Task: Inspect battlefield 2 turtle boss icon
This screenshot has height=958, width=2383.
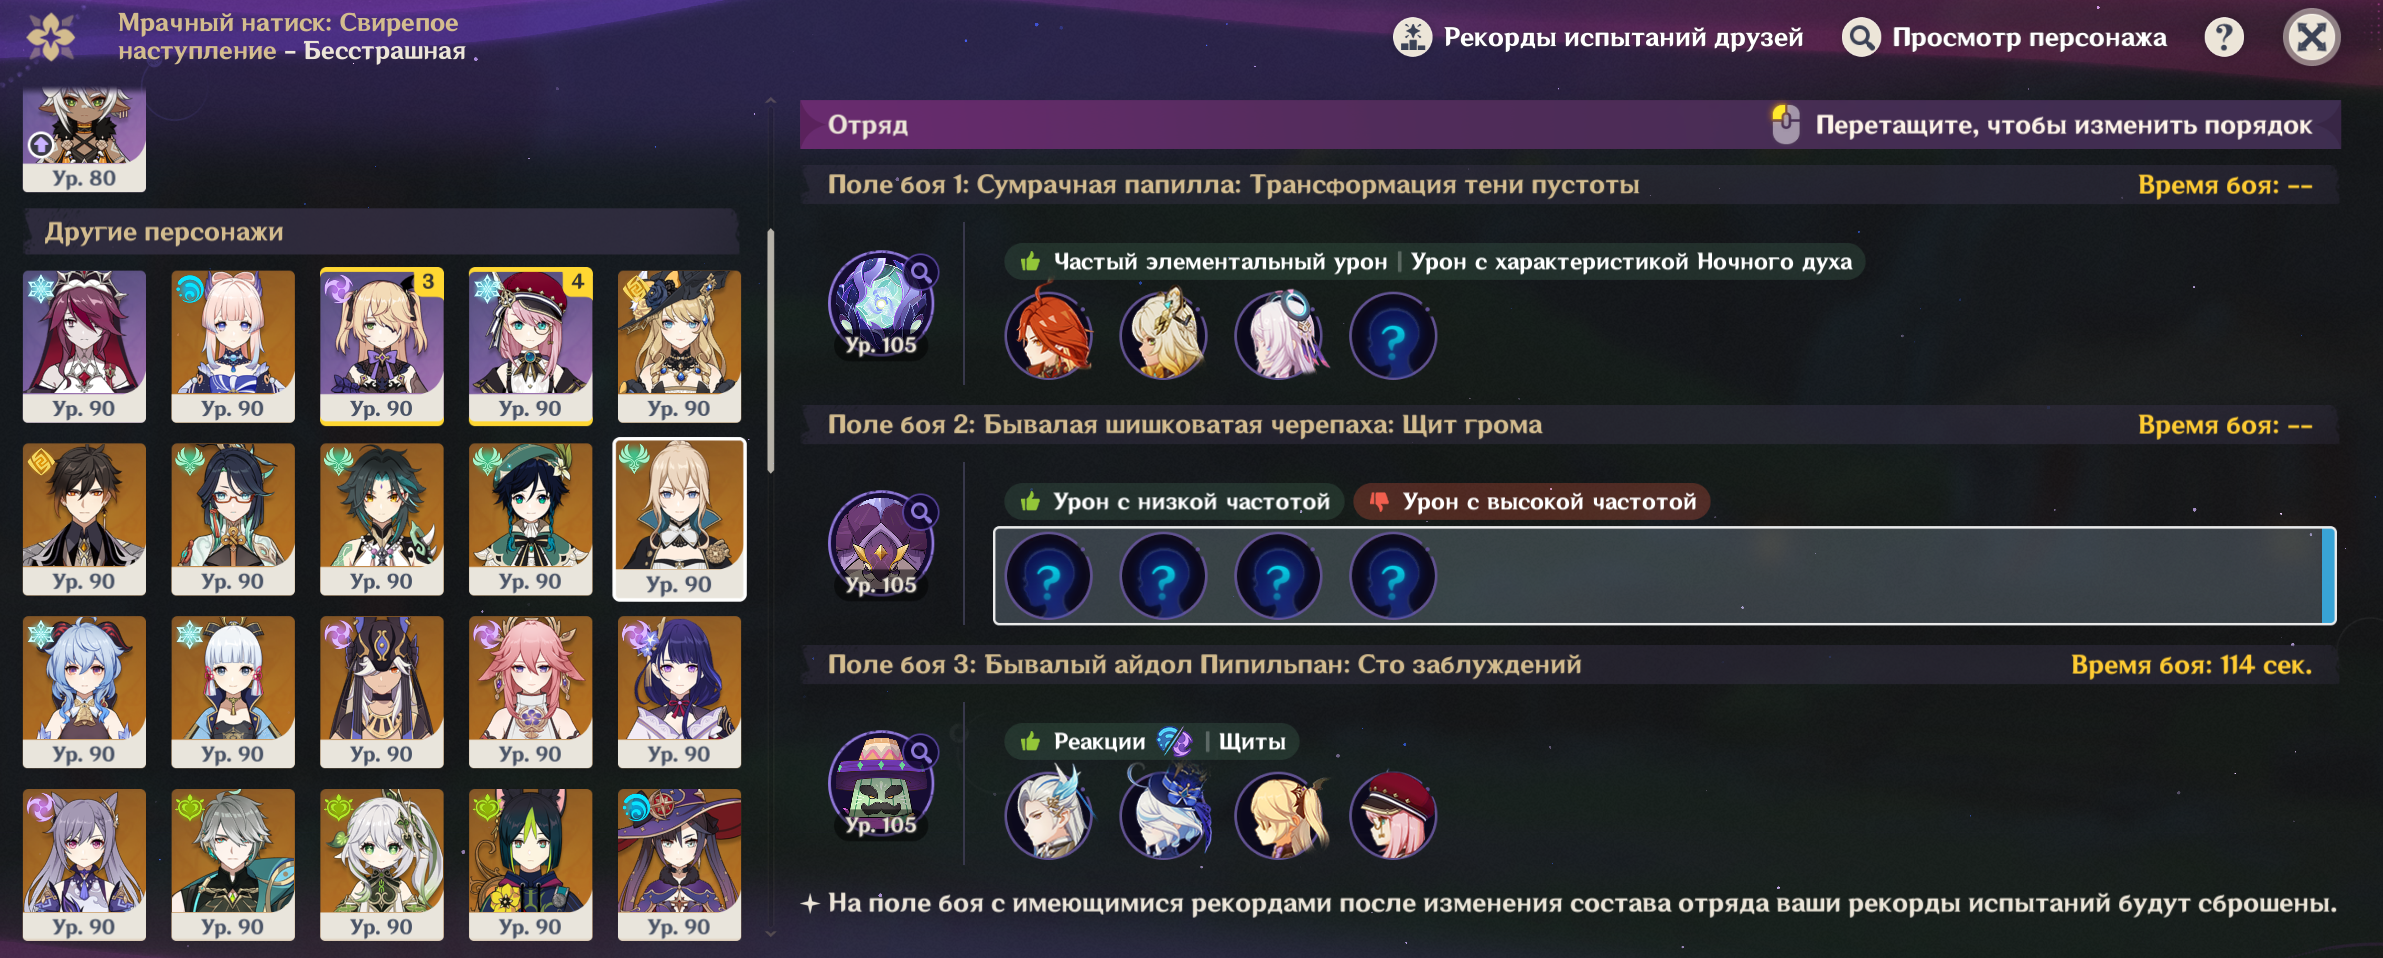Action: [x=881, y=543]
